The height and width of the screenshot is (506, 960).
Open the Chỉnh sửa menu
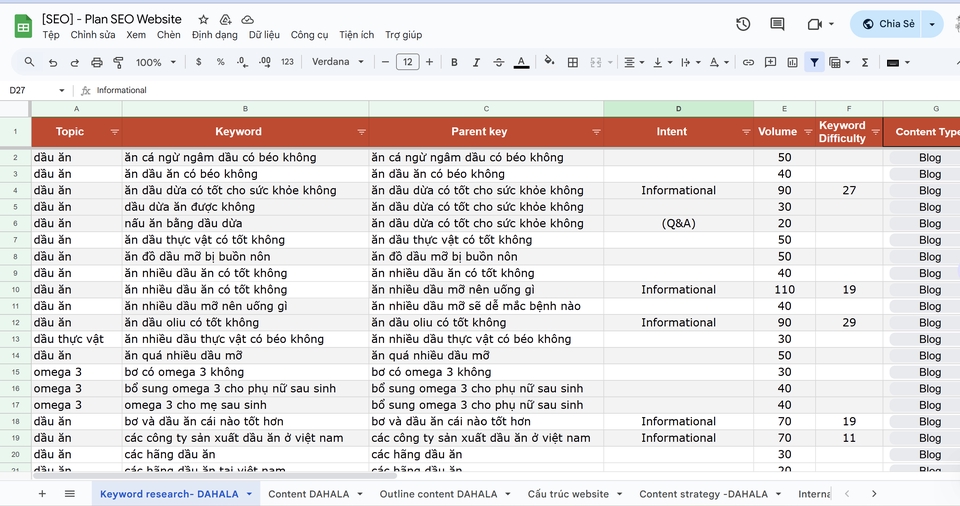92,35
